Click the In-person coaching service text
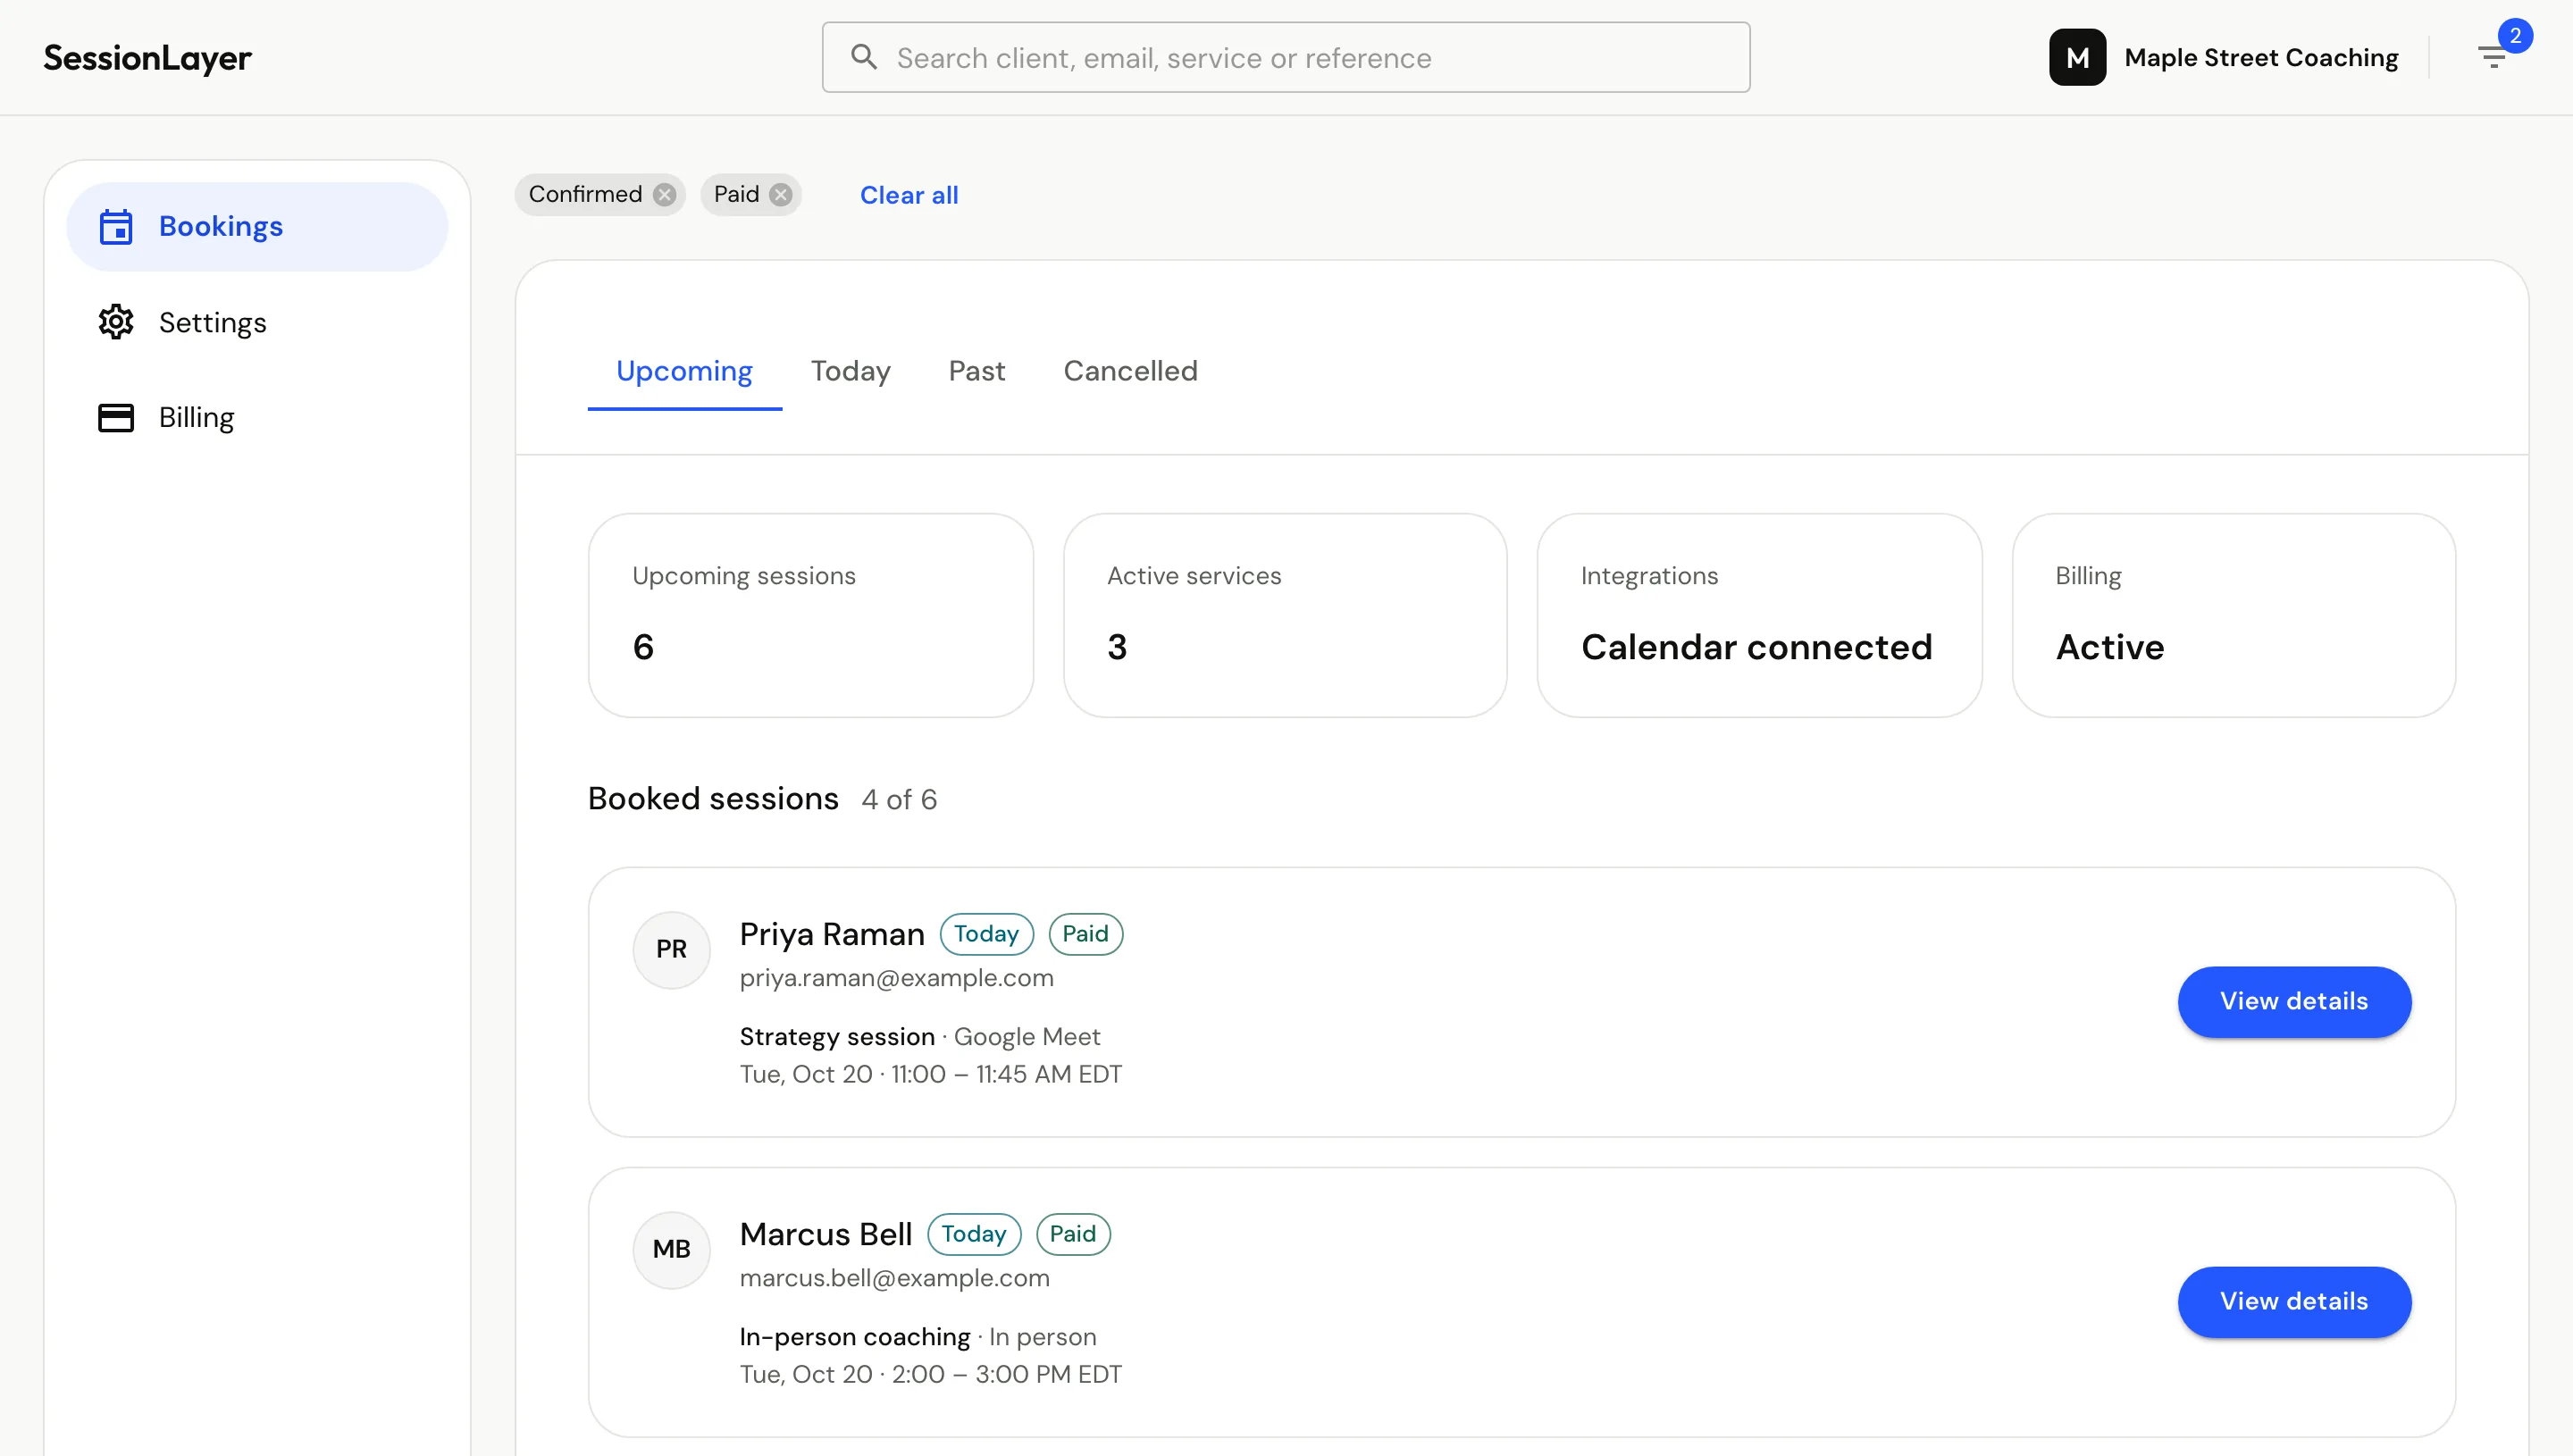 855,1337
